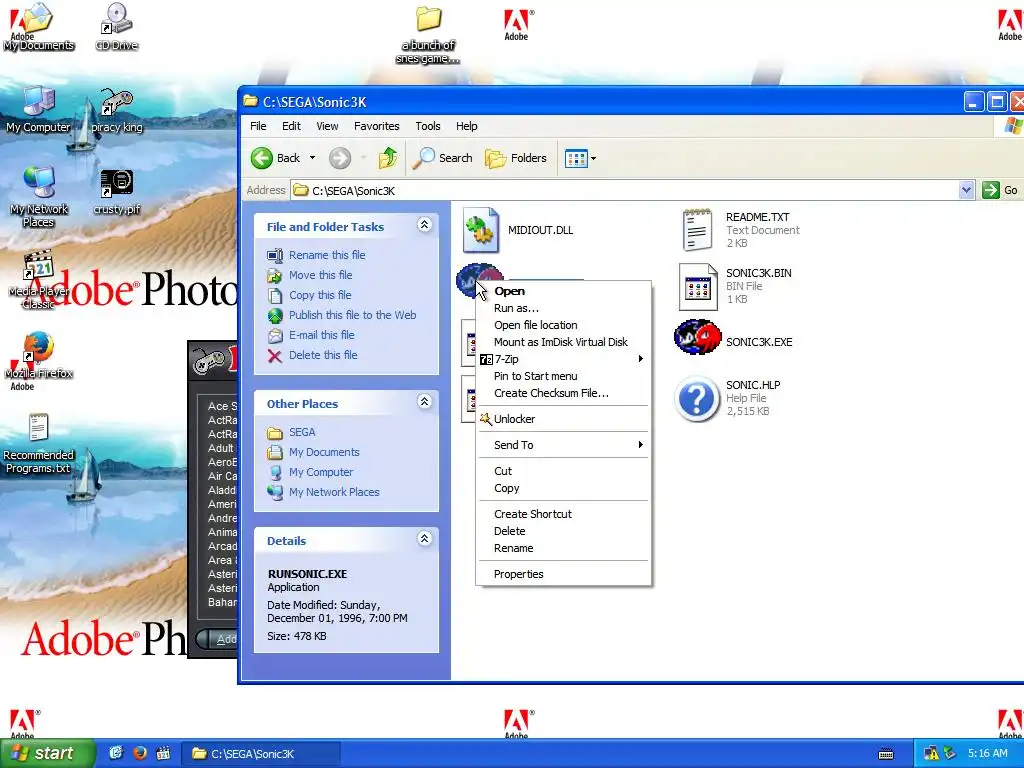Open the Help menu
The width and height of the screenshot is (1024, 768).
[x=466, y=126]
